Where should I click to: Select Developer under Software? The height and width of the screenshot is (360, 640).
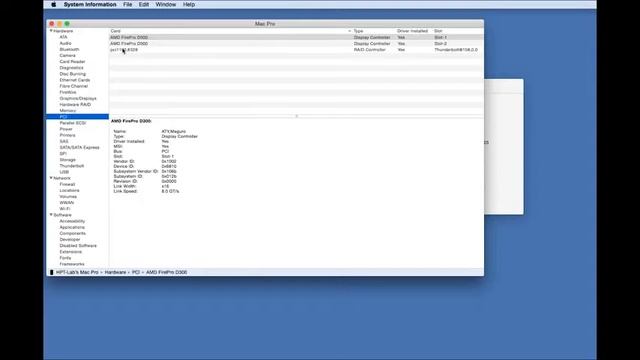coord(70,239)
